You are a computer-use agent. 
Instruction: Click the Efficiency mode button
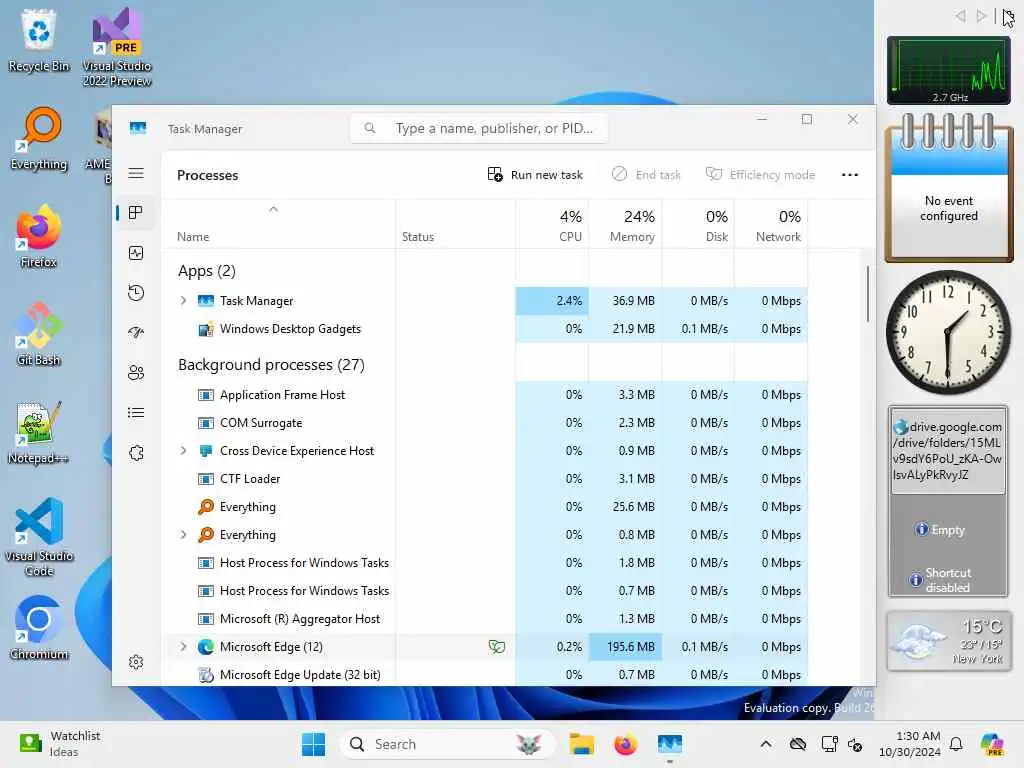760,175
